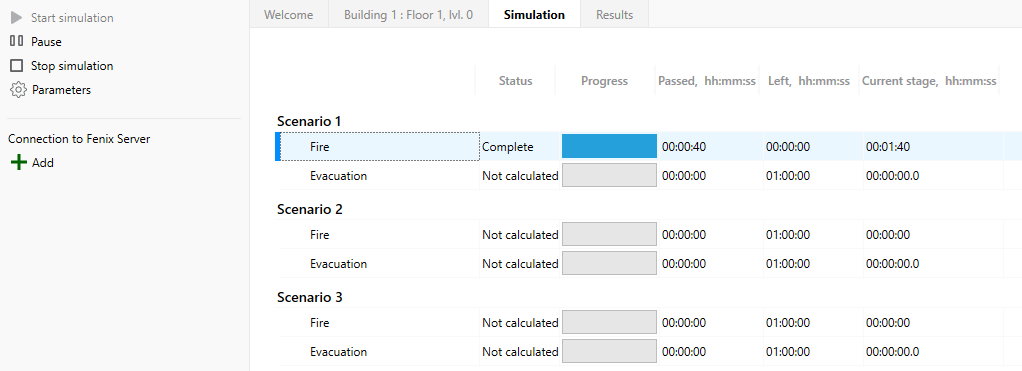Click Scenario 2 Fire Not calculated status
This screenshot has height=371, width=1022.
pos(520,235)
